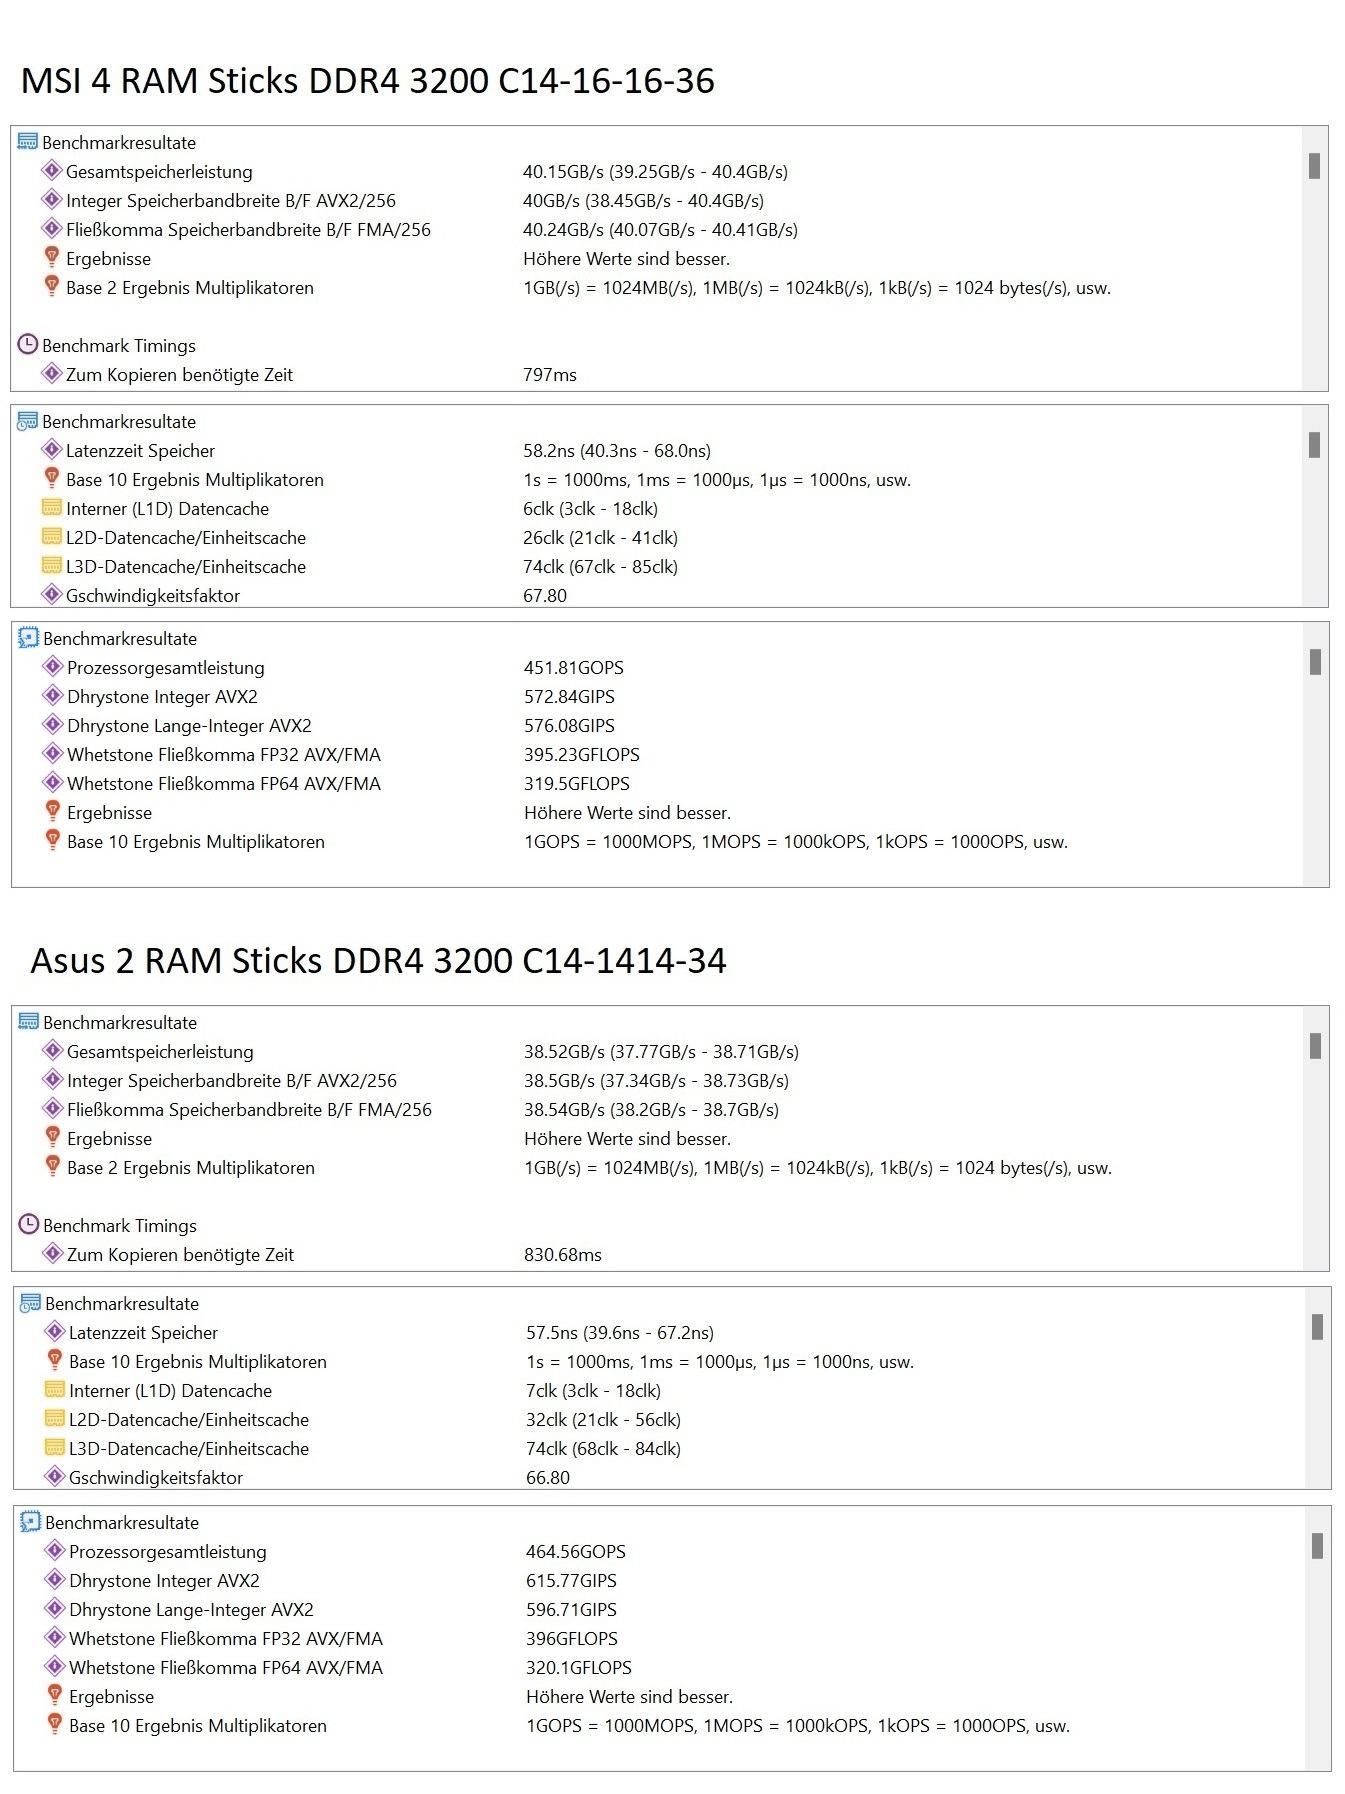The height and width of the screenshot is (1794, 1345).
Task: Select the value '40.24GB/s (40.07GB/s - 40.41GB/s)'
Action: point(660,230)
